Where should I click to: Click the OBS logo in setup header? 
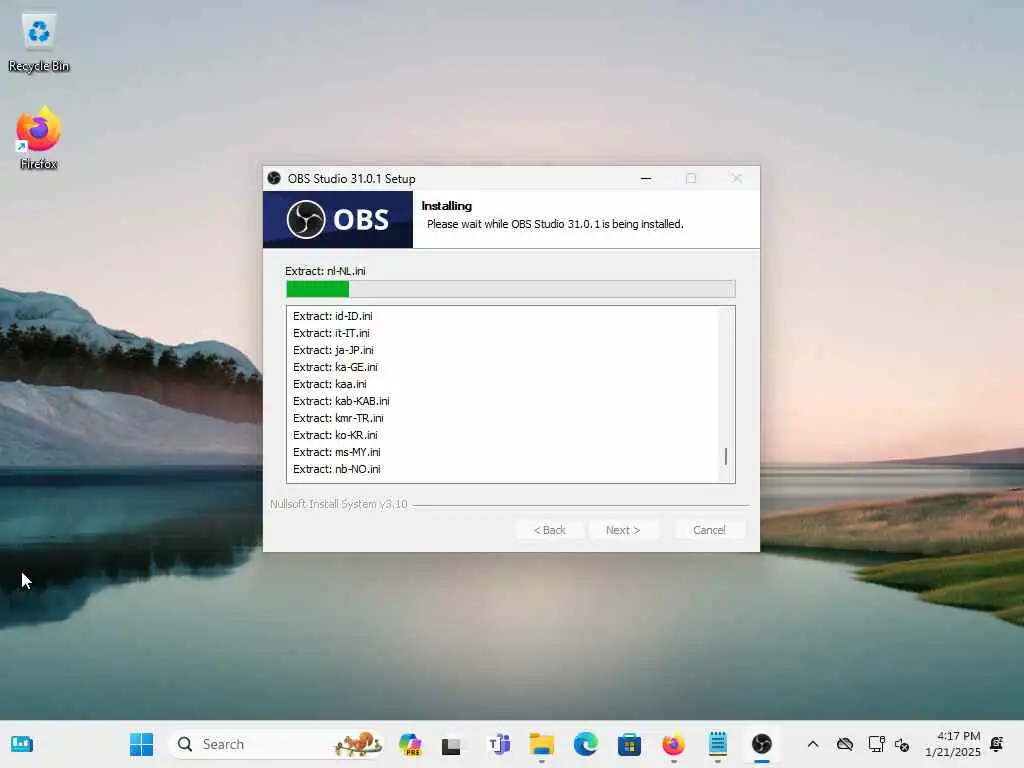(x=338, y=219)
